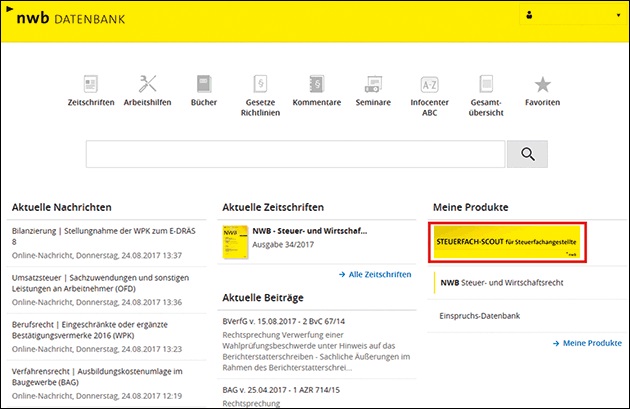The image size is (630, 409).
Task: Follow the Alle Zeitschriften link
Action: point(374,273)
